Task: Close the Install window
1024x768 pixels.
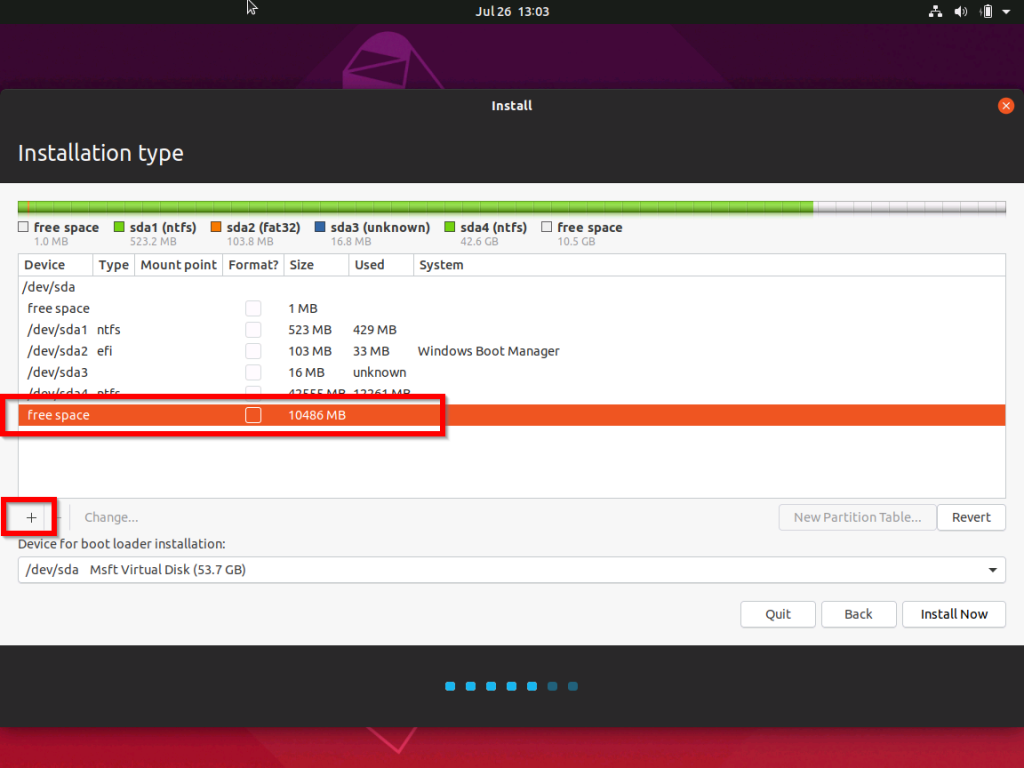Action: click(x=1006, y=106)
